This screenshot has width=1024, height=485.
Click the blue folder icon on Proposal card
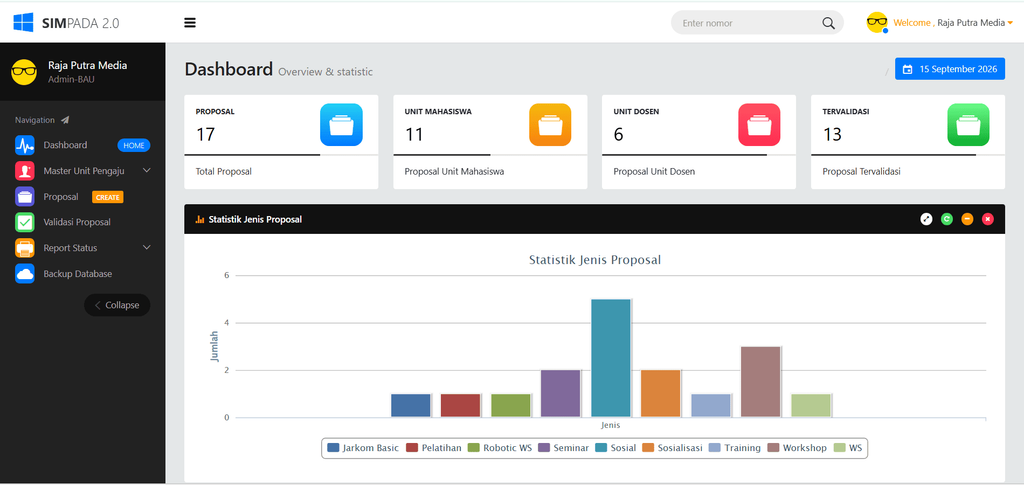(x=341, y=125)
